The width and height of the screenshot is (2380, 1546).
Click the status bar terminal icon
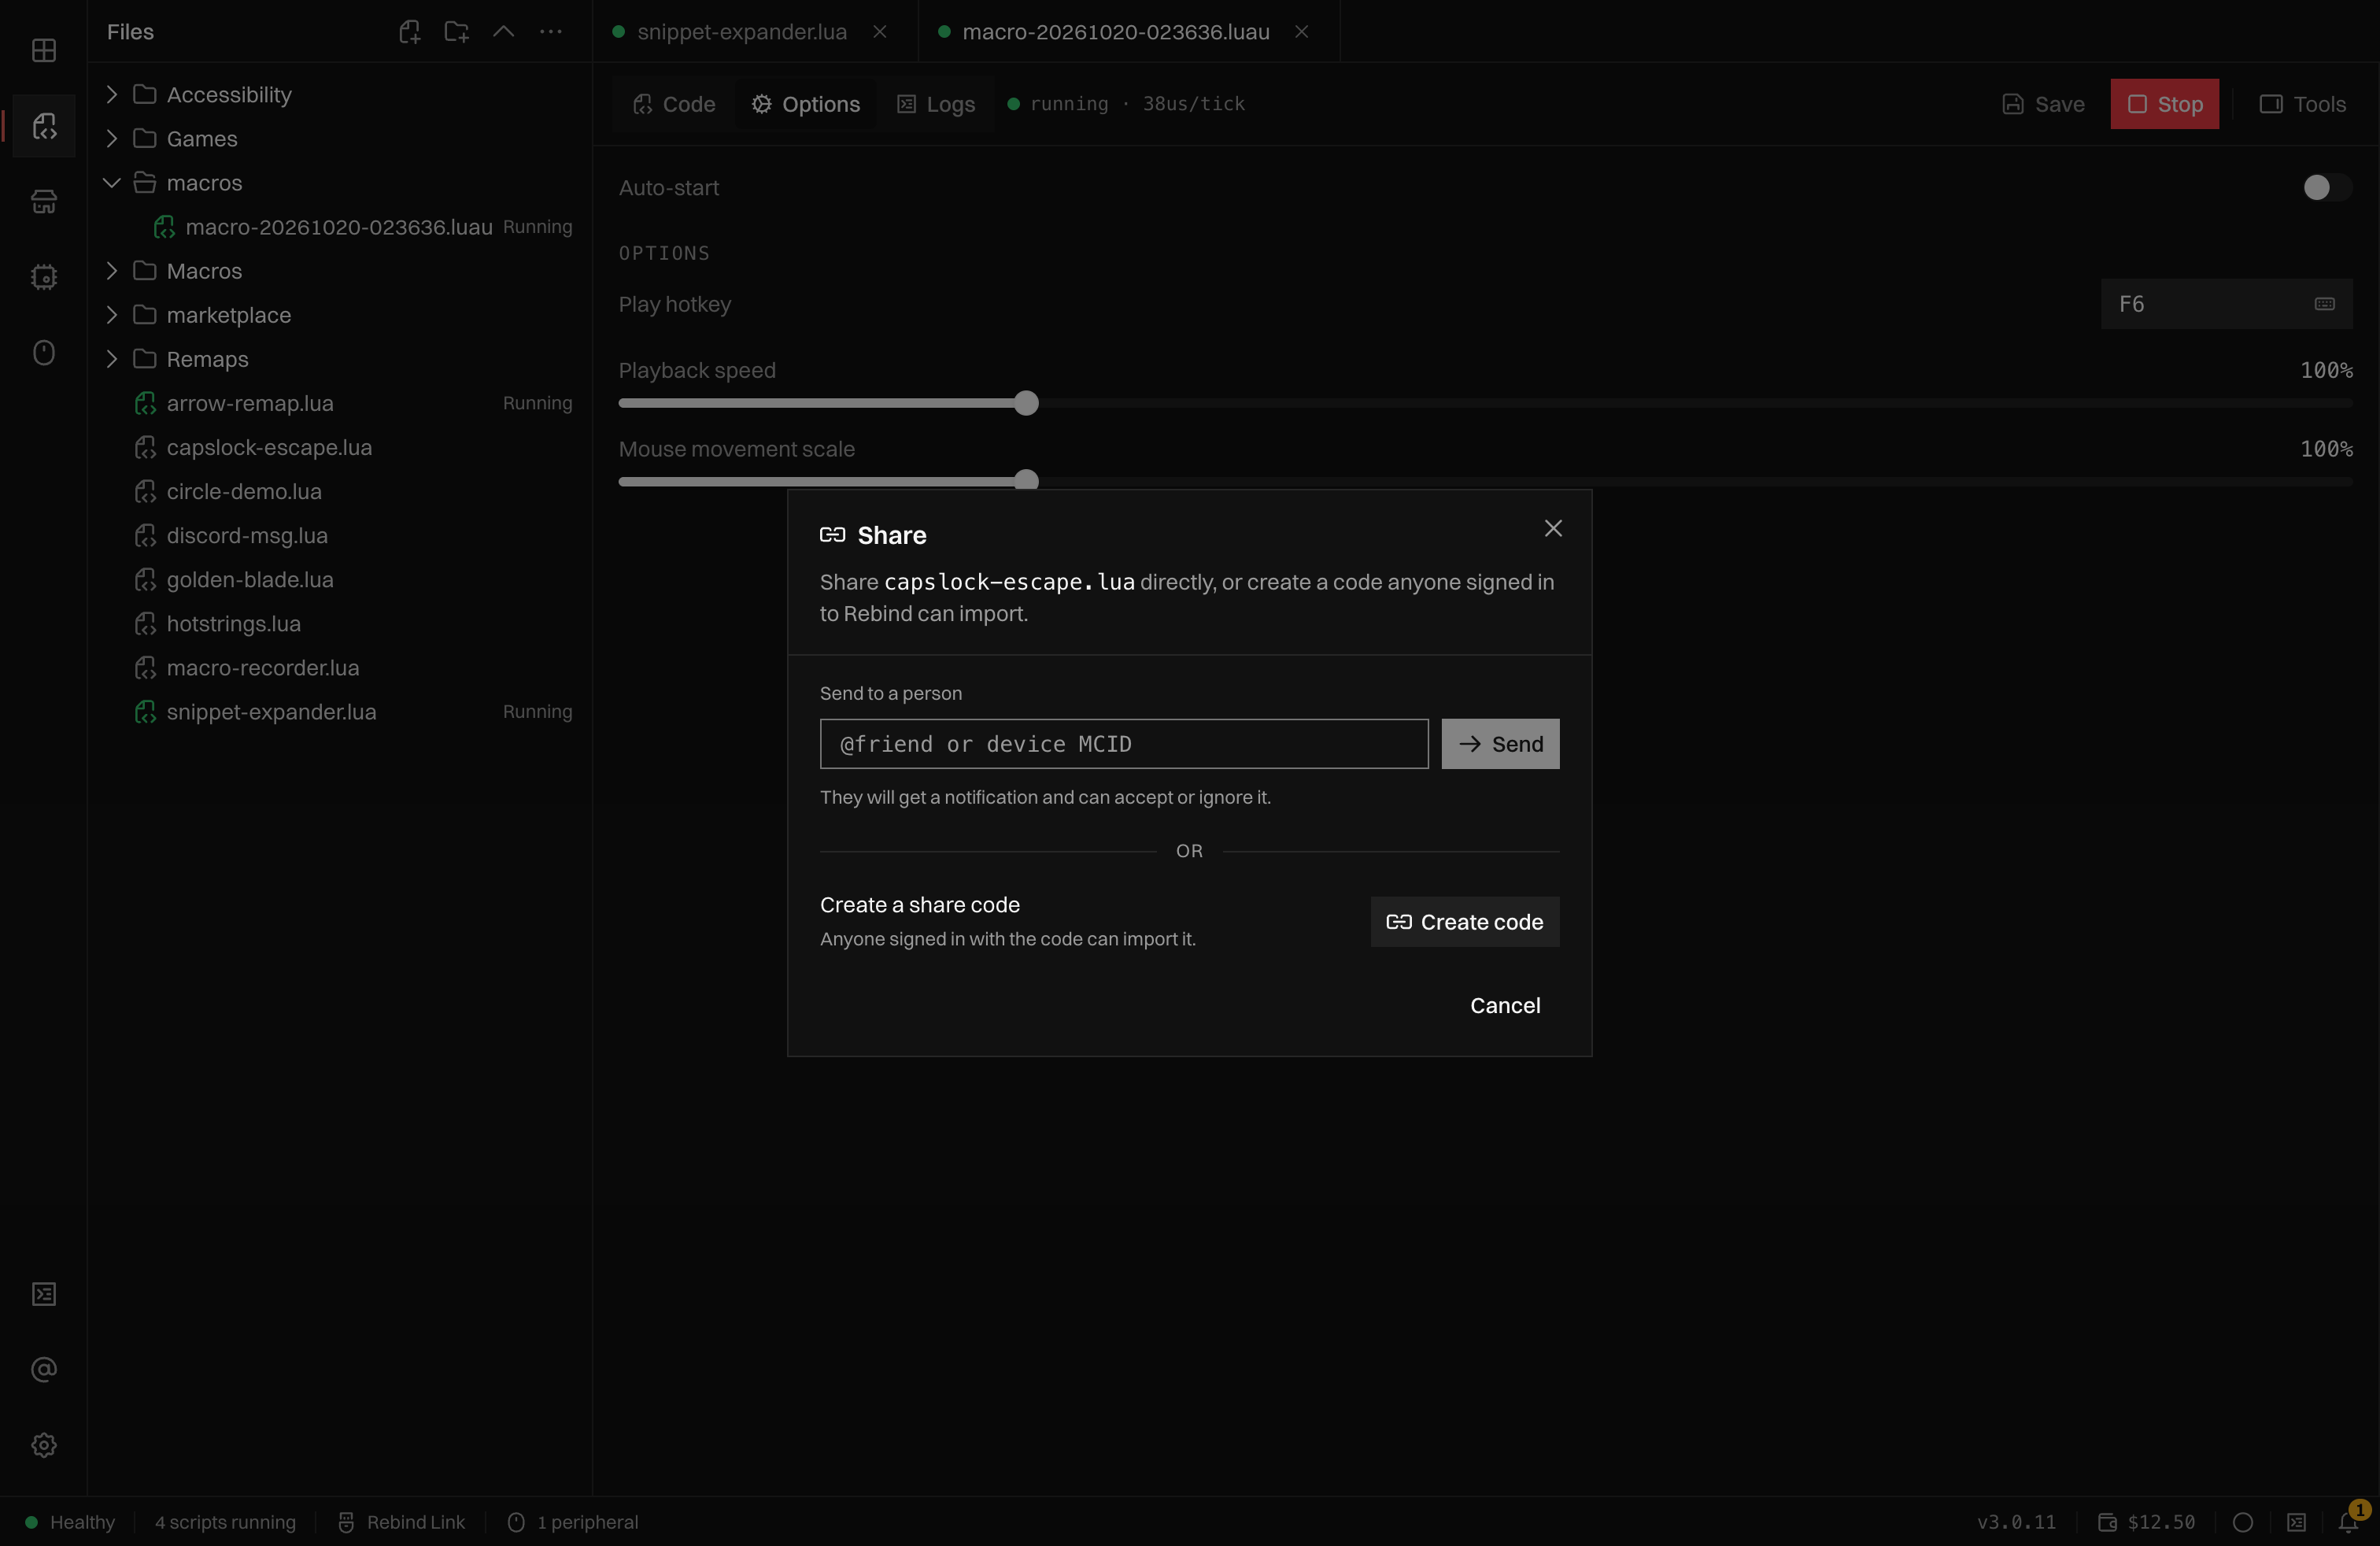pyautogui.click(x=2296, y=1522)
